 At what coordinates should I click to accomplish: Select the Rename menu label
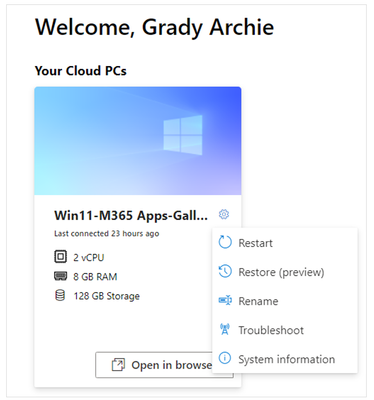click(258, 301)
